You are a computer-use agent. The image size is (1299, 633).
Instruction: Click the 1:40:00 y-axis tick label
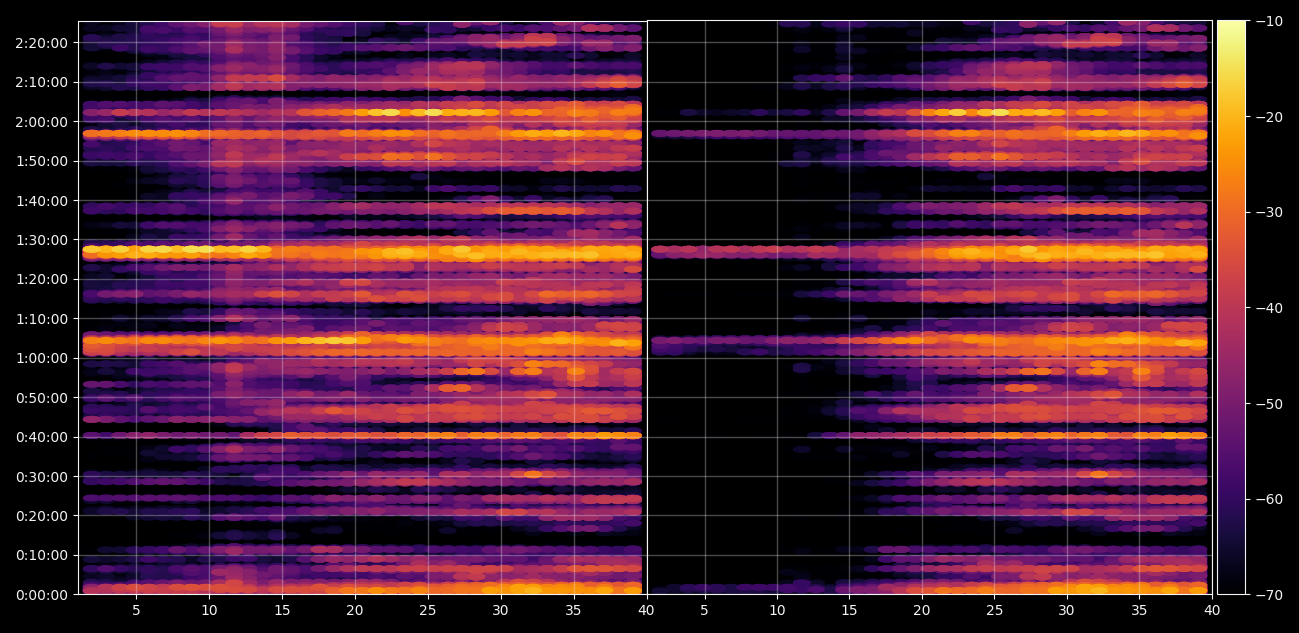coord(42,201)
